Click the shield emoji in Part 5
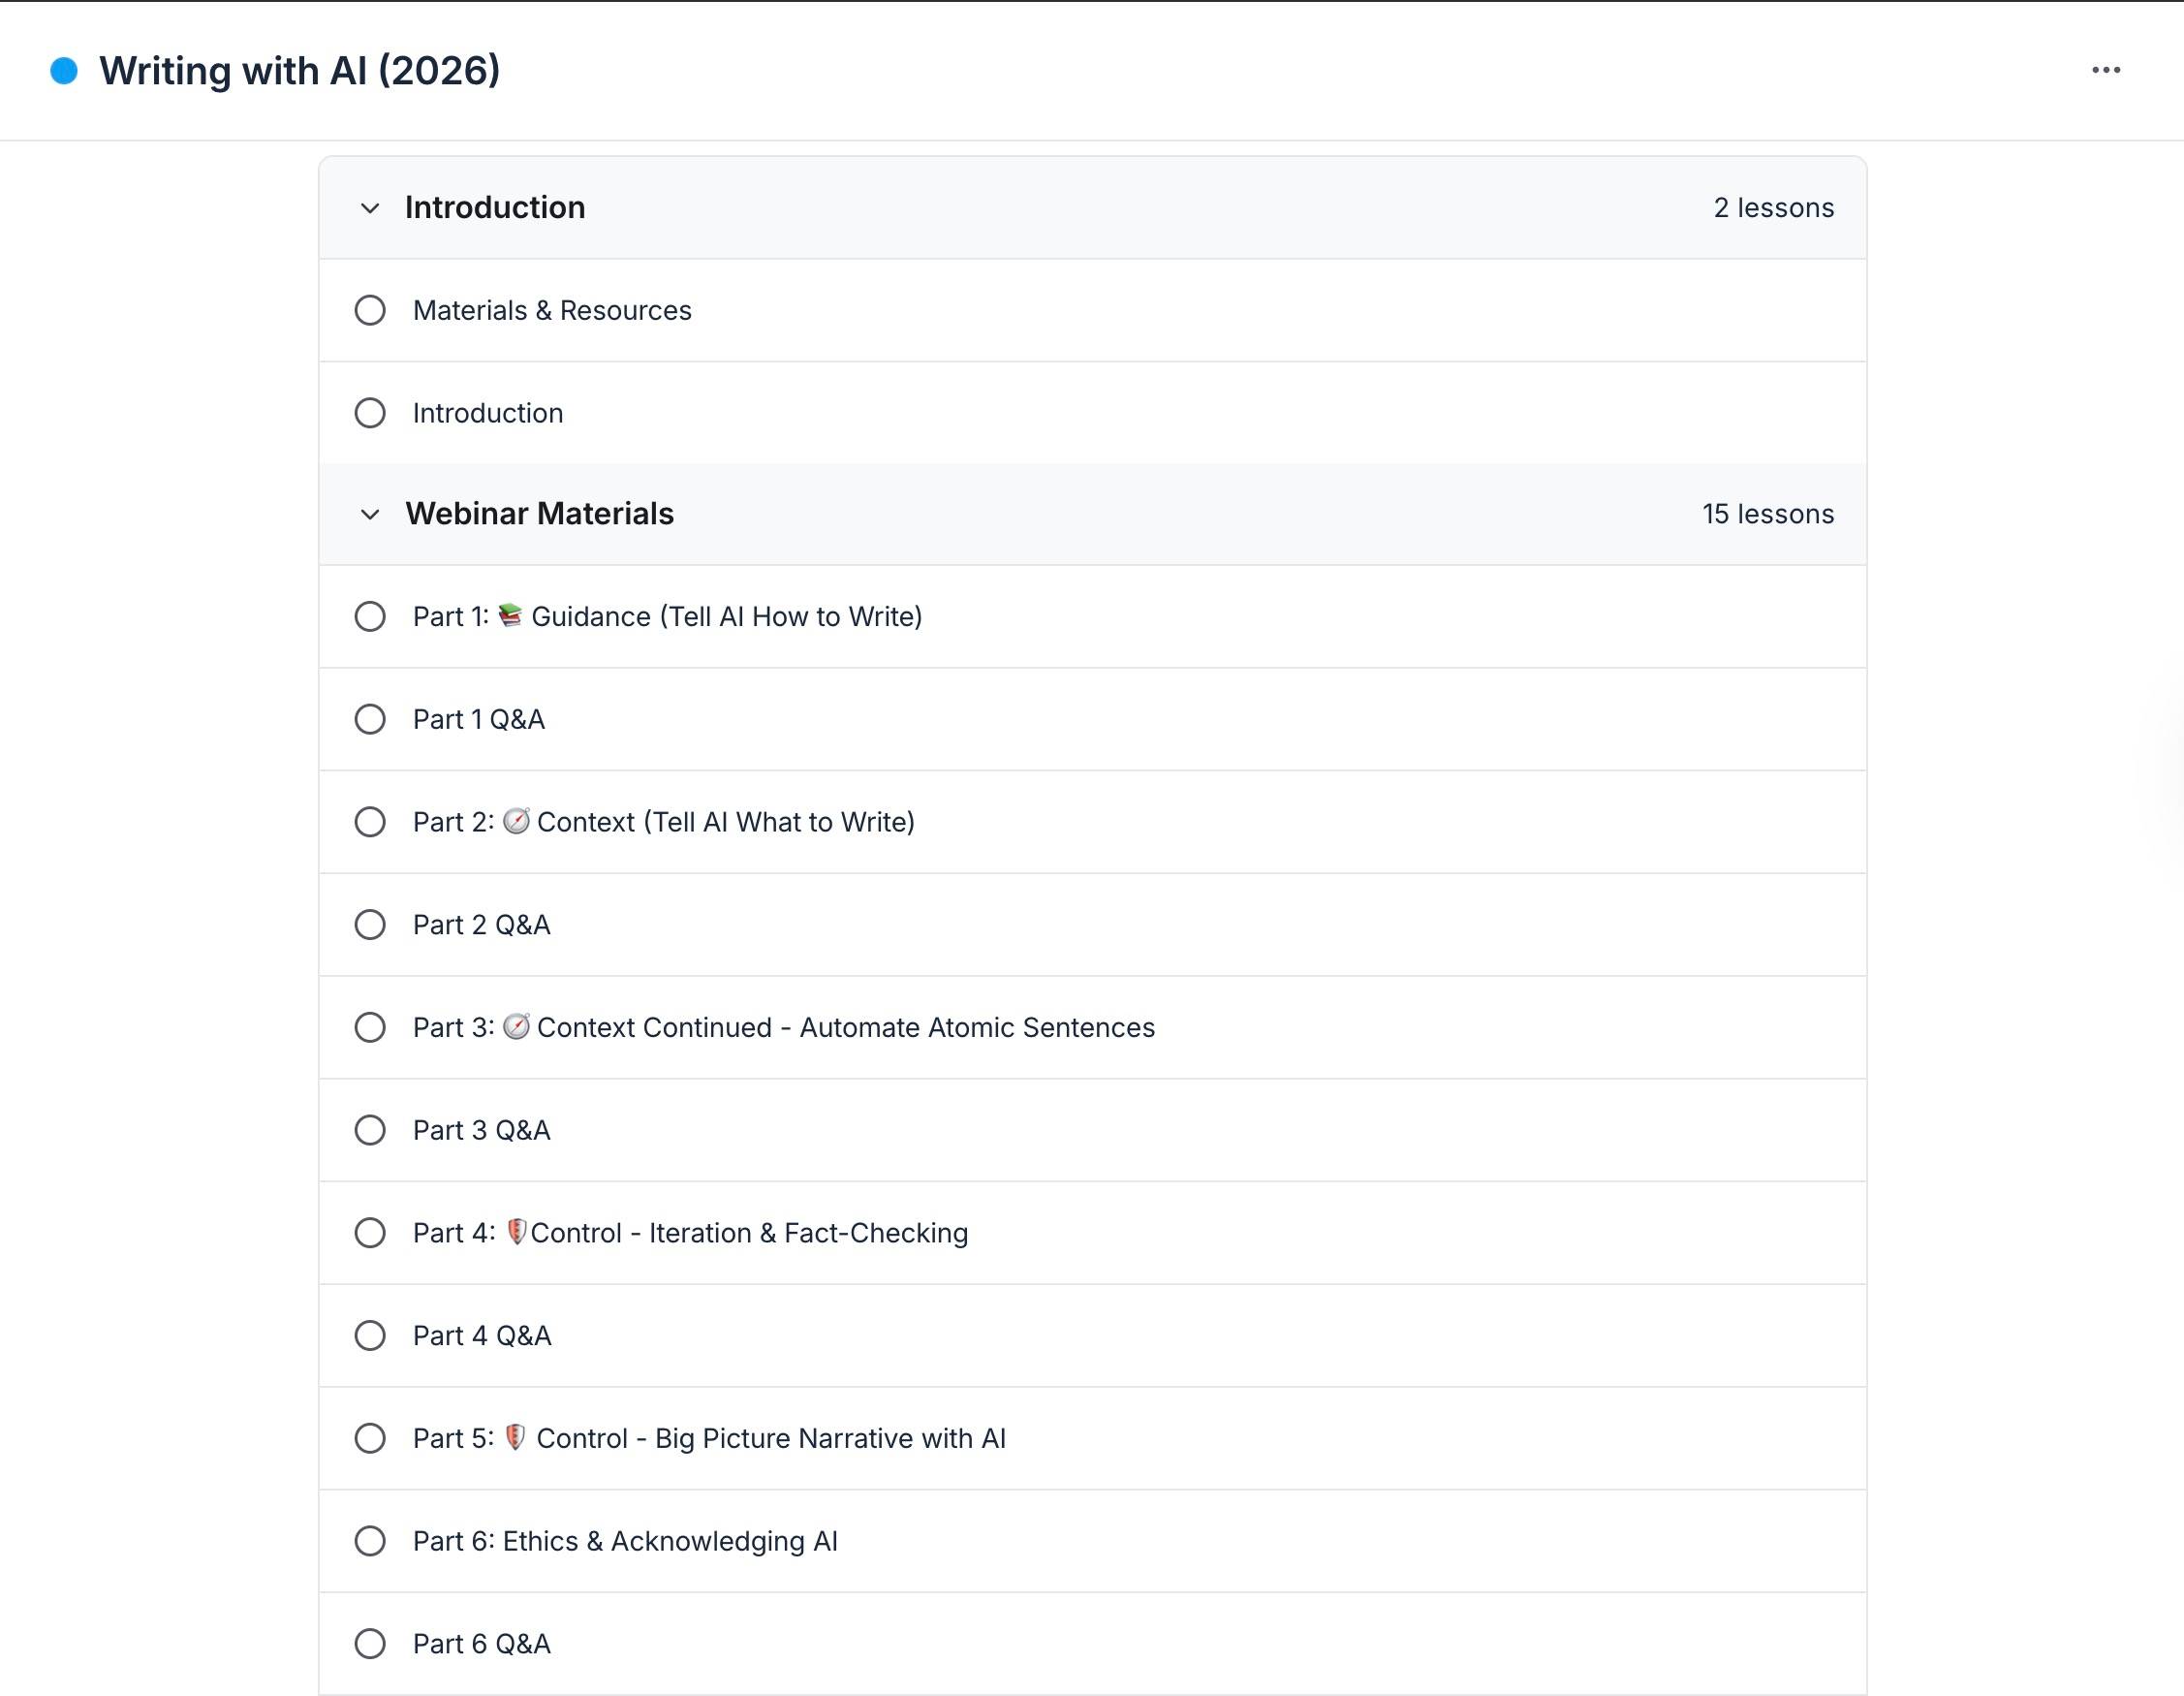 pyautogui.click(x=515, y=1438)
